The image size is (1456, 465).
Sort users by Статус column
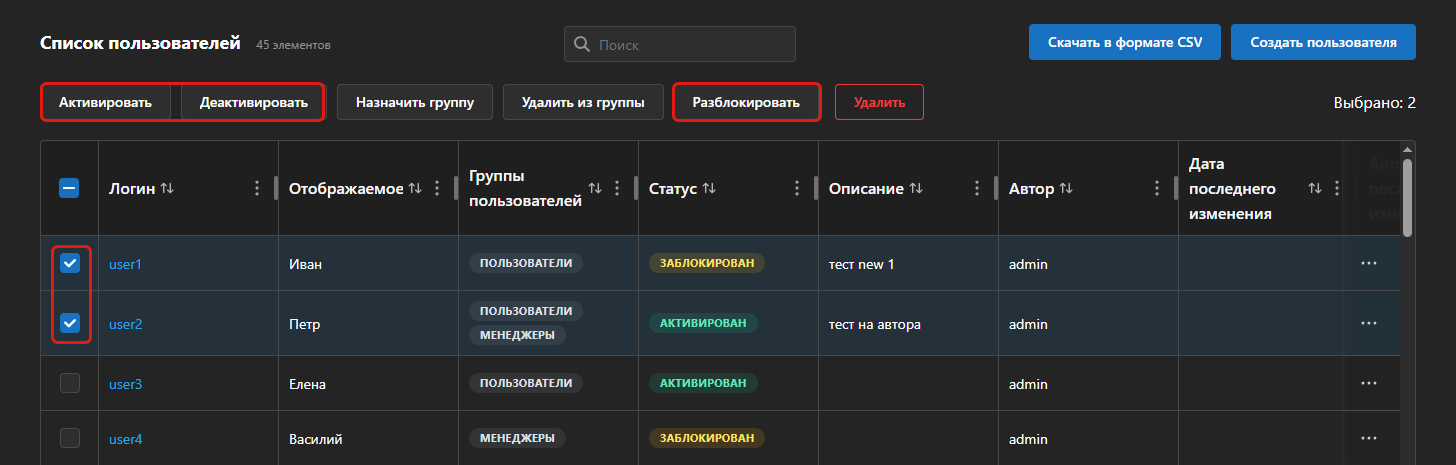pos(709,188)
